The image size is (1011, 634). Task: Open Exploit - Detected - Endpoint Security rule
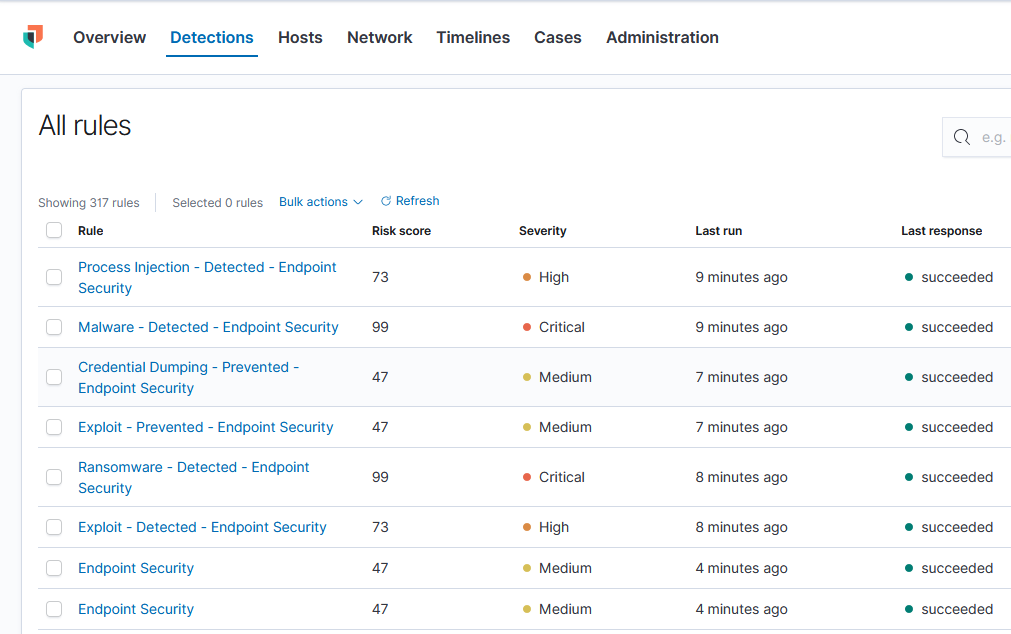tap(202, 527)
